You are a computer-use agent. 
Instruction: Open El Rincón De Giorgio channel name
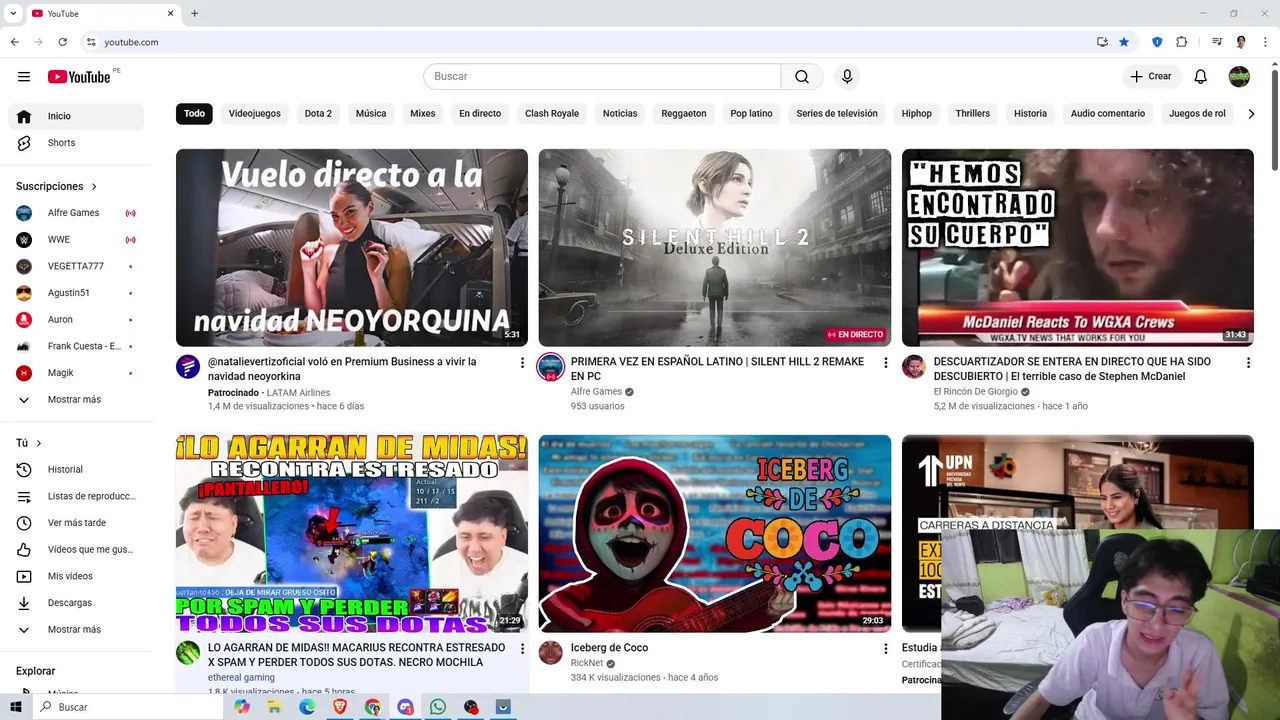(x=976, y=392)
